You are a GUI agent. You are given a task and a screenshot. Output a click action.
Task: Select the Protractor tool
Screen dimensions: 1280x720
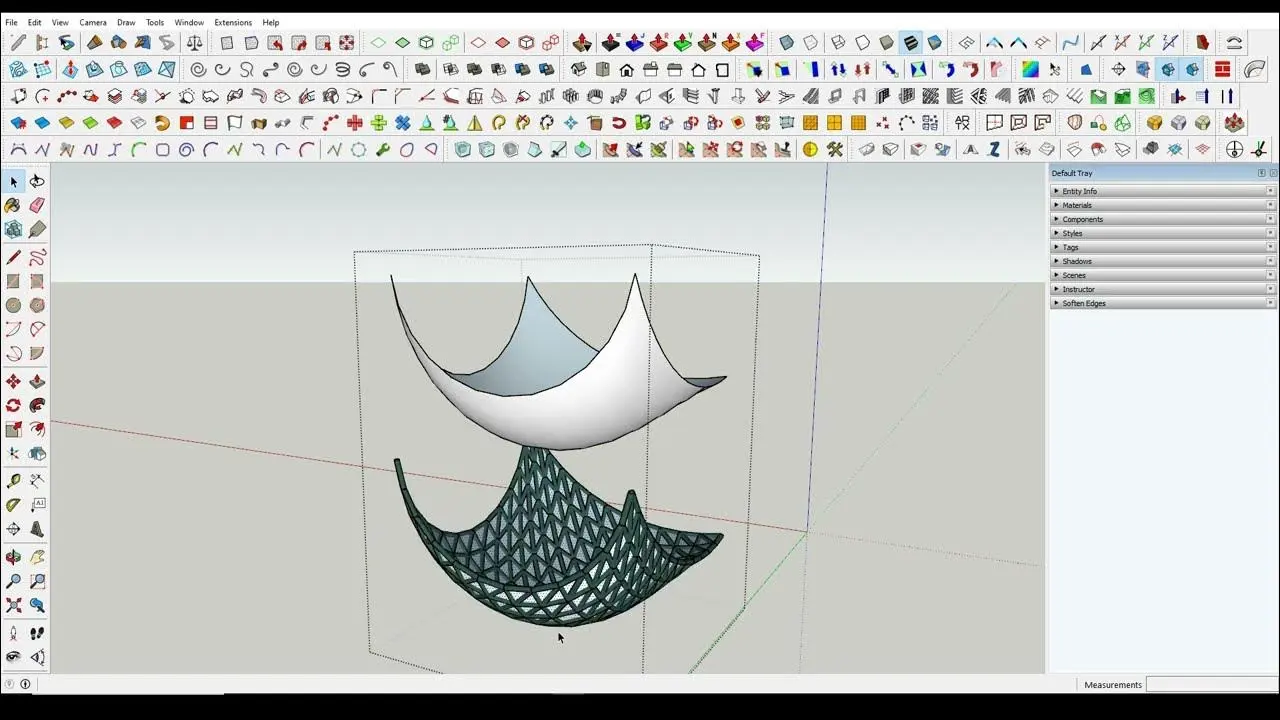click(x=13, y=505)
